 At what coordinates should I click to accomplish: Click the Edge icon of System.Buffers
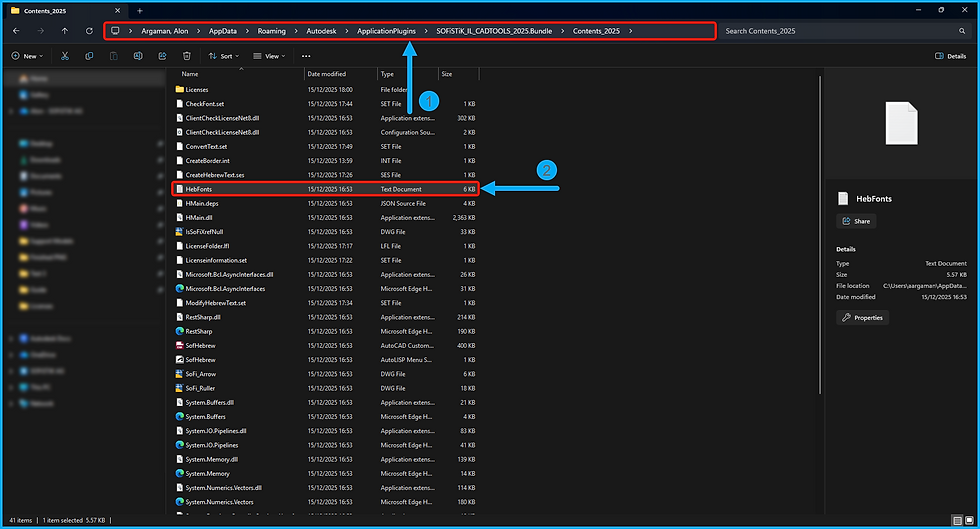tap(179, 416)
